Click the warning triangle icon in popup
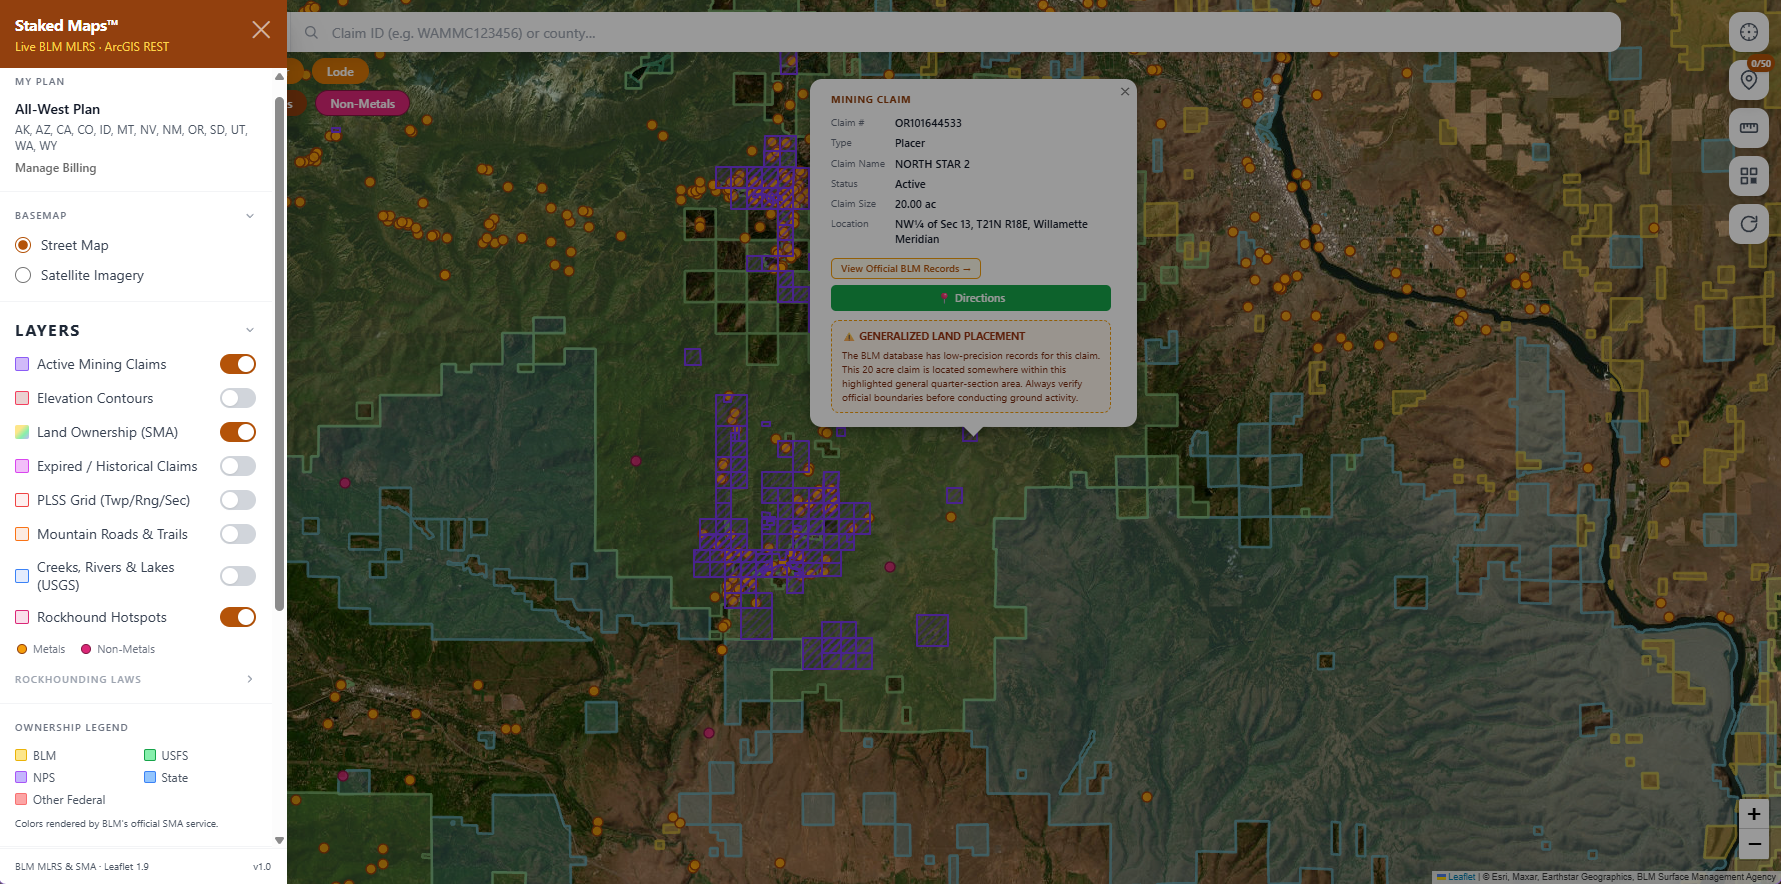Screen dimensions: 1781x884 849,336
